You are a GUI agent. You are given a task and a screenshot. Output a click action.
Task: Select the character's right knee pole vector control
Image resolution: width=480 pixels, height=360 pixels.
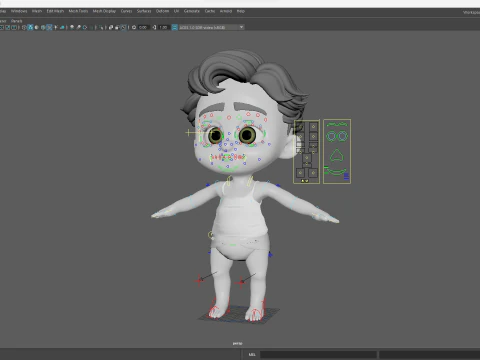pos(199,280)
